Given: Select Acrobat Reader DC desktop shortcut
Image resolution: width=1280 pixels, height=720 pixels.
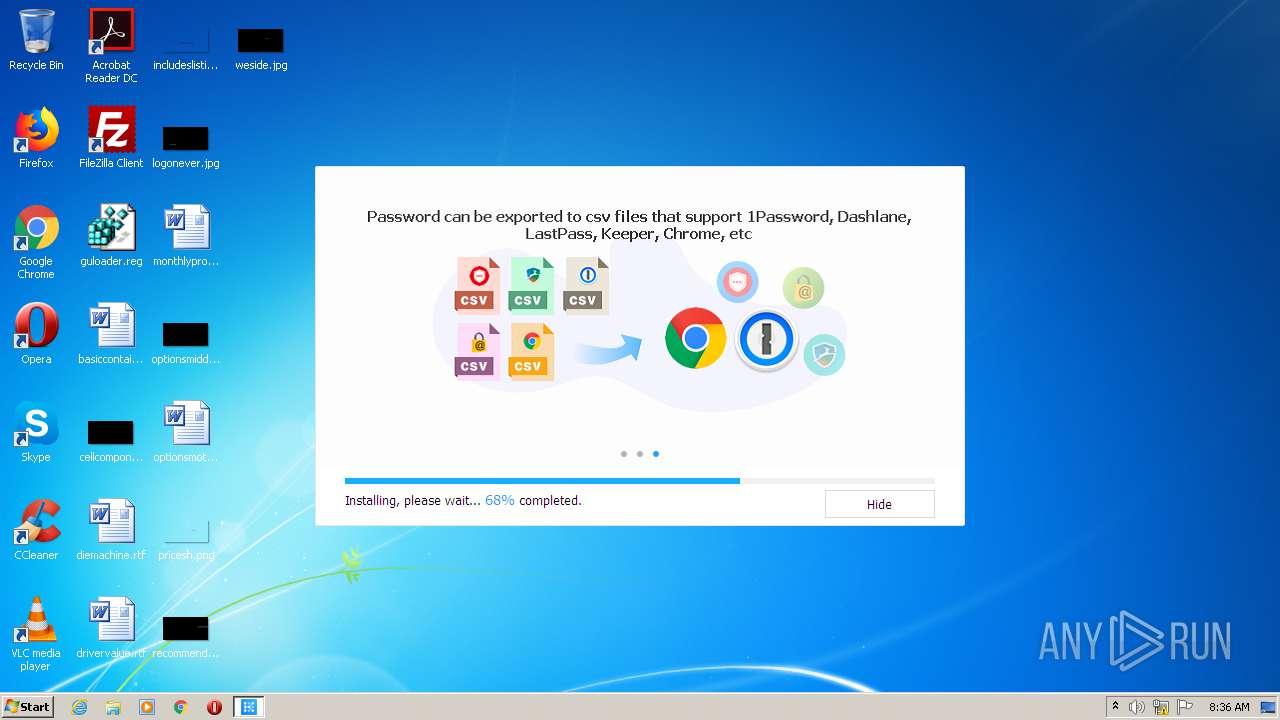Looking at the screenshot, I should click(111, 46).
